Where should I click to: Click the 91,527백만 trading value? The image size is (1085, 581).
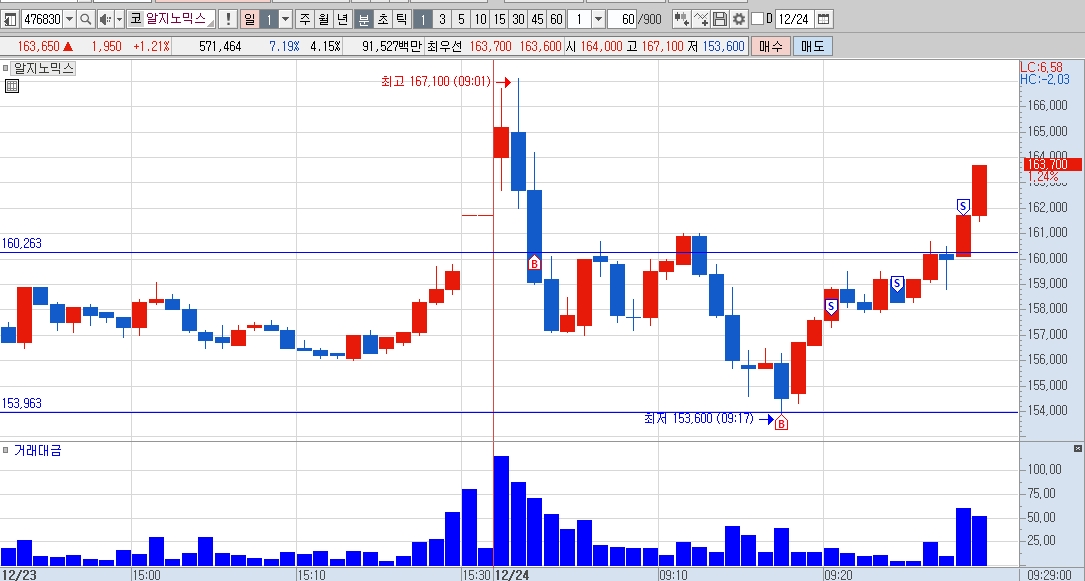pyautogui.click(x=392, y=46)
